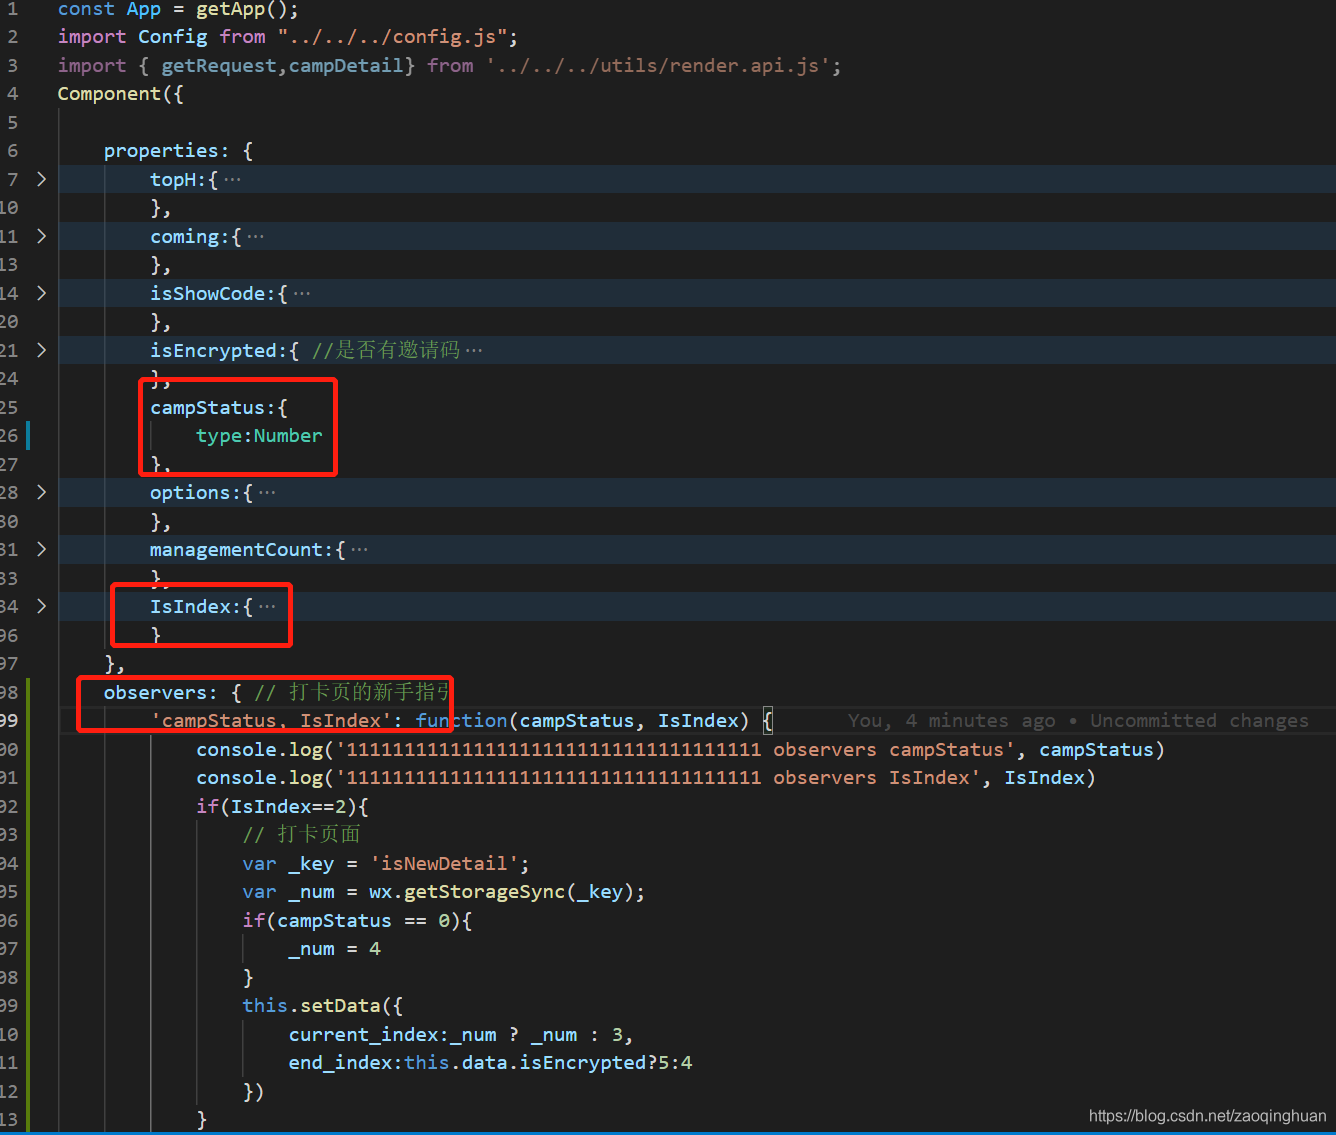
Task: Click the ellipsis after isShowCode:{
Action: (x=302, y=294)
